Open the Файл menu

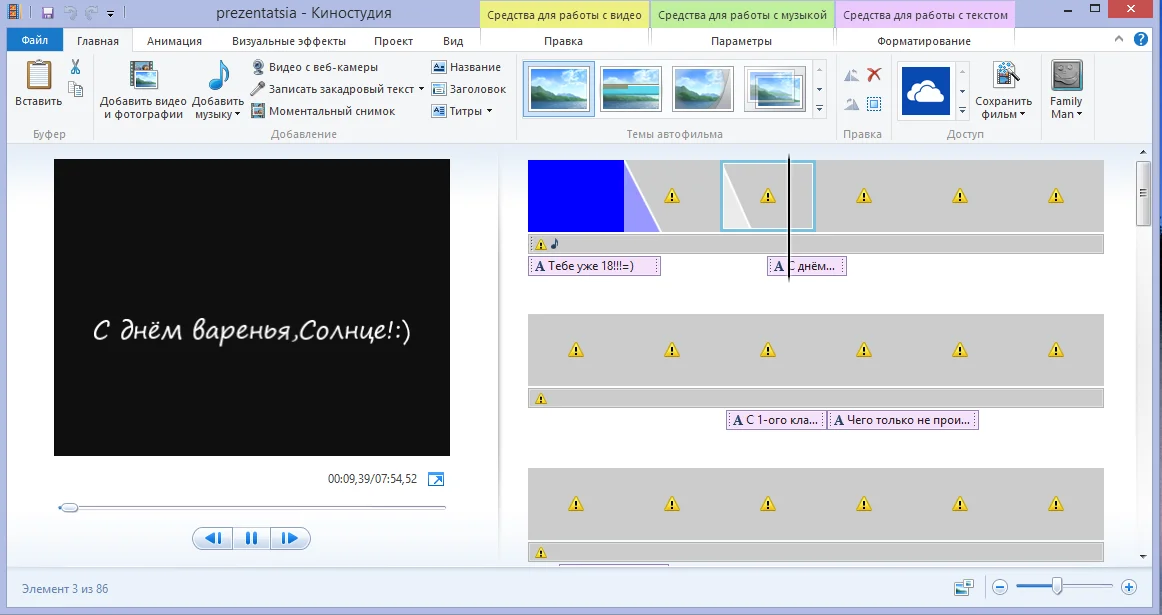click(35, 41)
